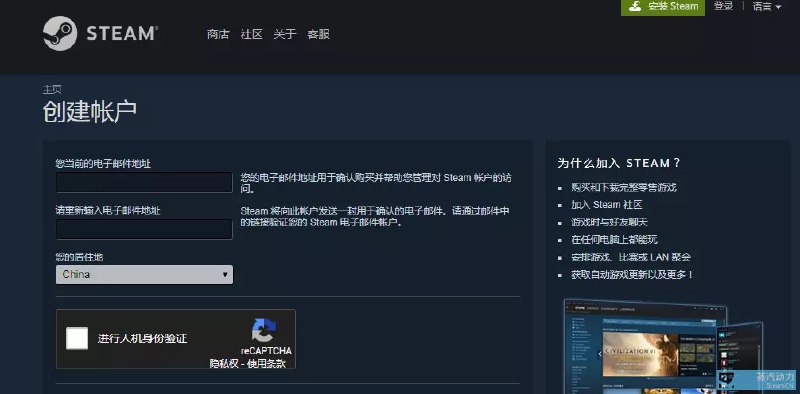This screenshot has width=800, height=394.
Task: Click the 游戏时与好友聊天 bullet
Action: coord(610,223)
